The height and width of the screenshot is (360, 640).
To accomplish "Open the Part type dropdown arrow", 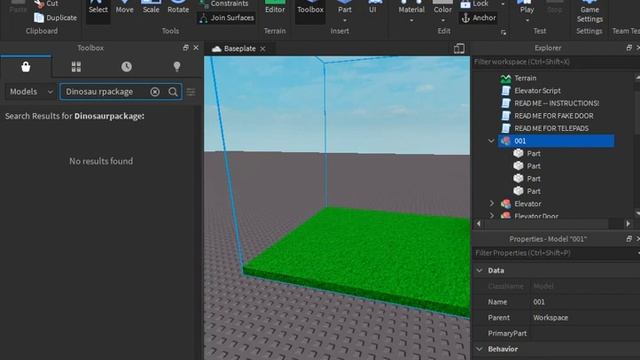I will (x=344, y=20).
